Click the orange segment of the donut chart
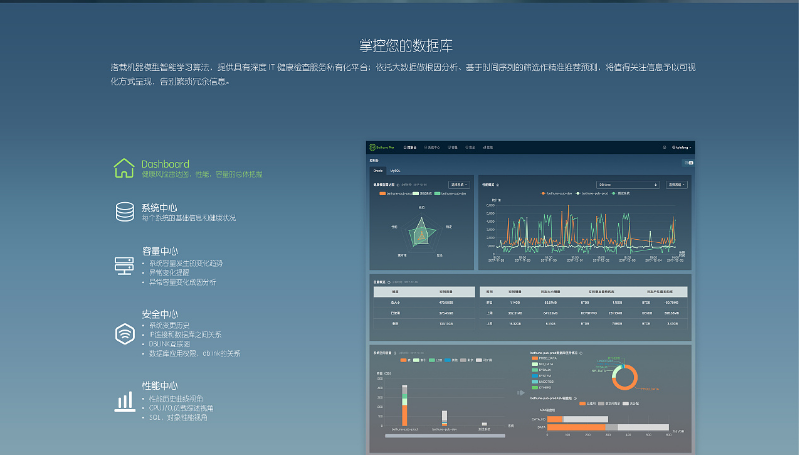This screenshot has height=455, width=800. point(632,379)
